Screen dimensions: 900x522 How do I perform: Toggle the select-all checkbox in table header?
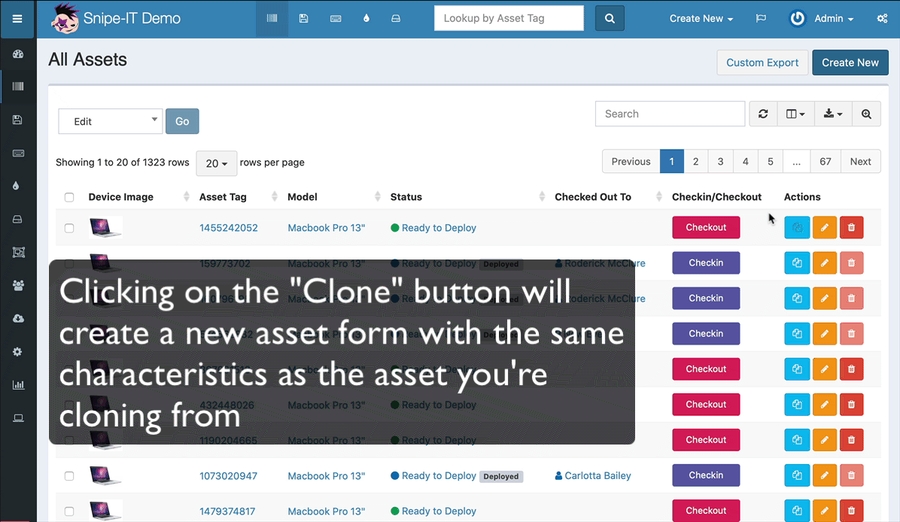[x=69, y=197]
